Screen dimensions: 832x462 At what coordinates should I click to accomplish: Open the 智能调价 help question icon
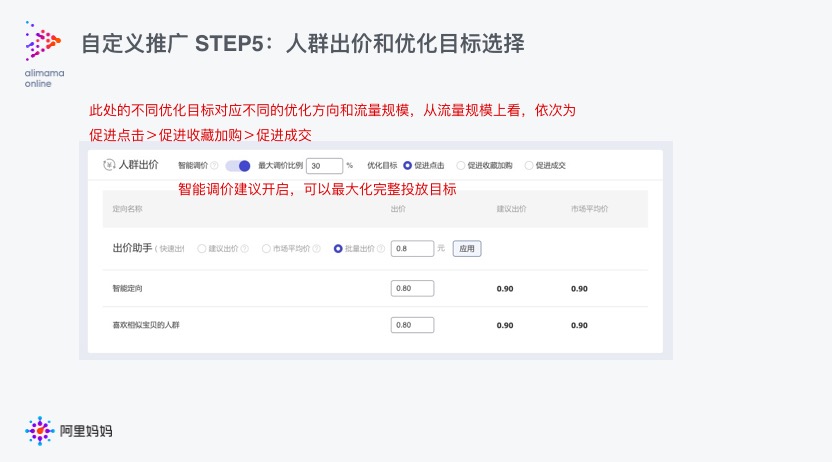pyautogui.click(x=214, y=165)
